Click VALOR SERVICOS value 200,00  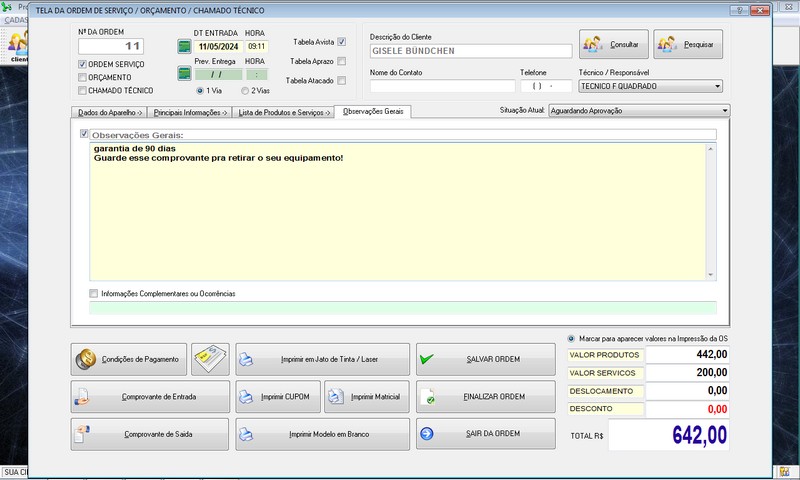[688, 373]
